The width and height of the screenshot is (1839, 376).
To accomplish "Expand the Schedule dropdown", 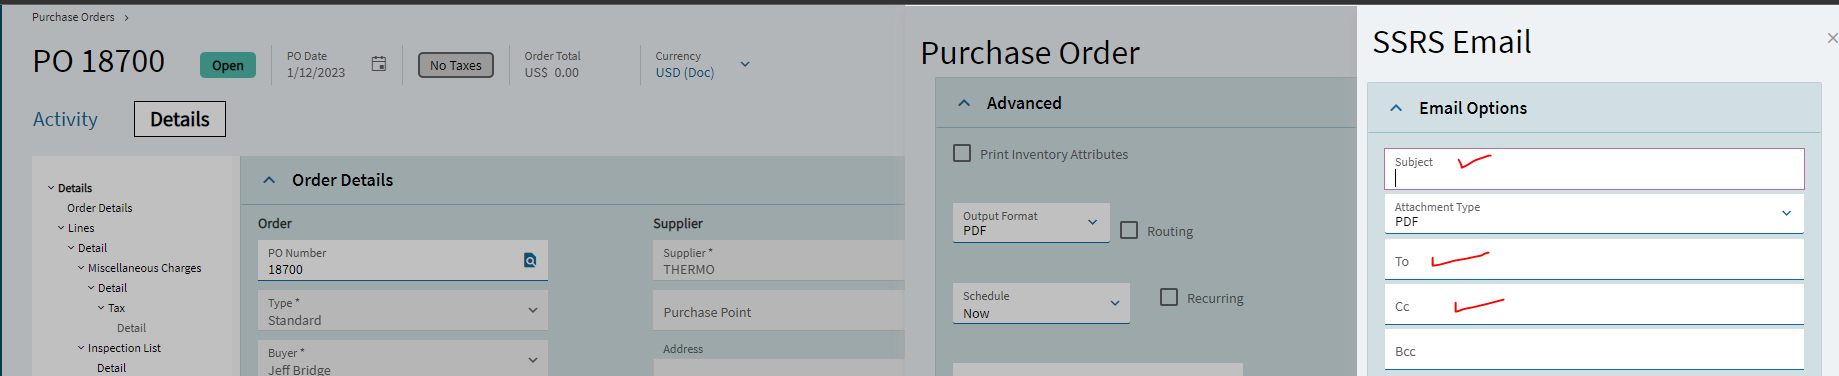I will pyautogui.click(x=1041, y=303).
